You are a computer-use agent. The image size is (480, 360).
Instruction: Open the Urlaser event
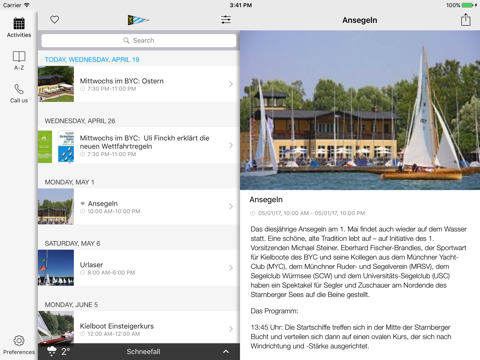pyautogui.click(x=139, y=268)
